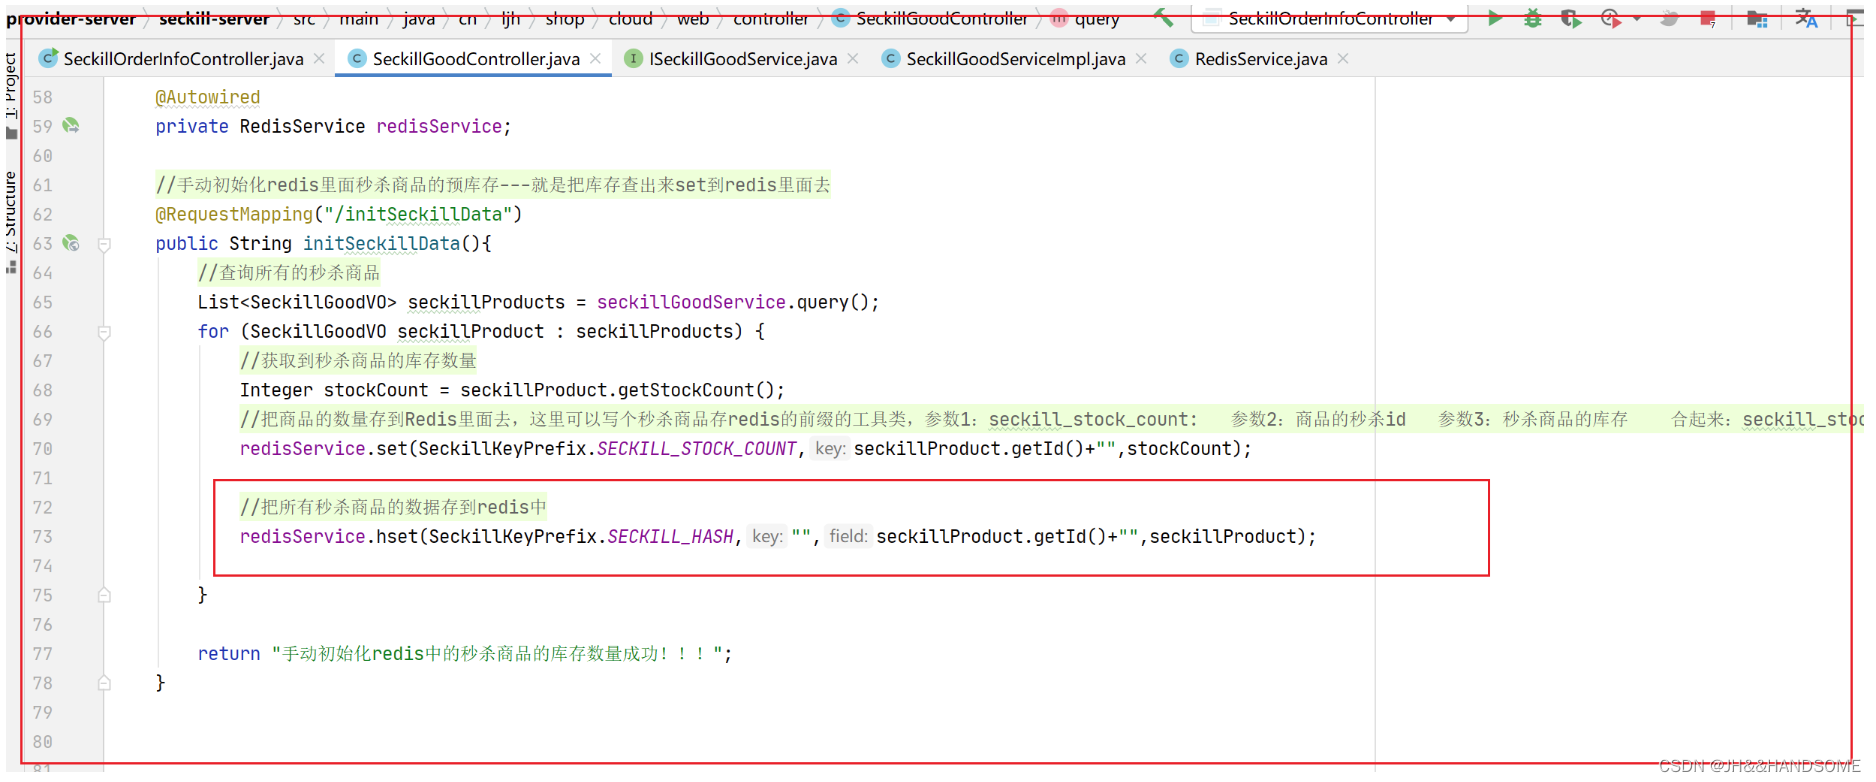This screenshot has width=1876, height=782.
Task: Click the main breadcrumb
Action: tap(359, 18)
